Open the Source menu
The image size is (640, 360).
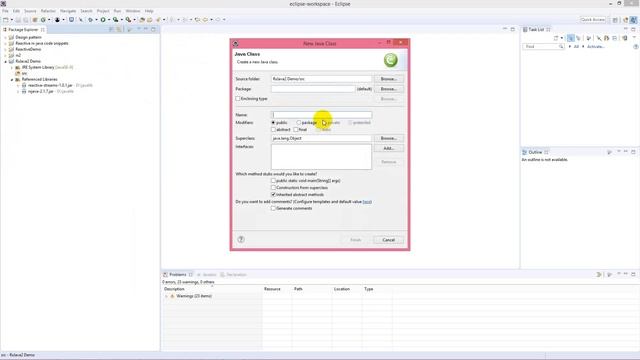[x=30, y=11]
